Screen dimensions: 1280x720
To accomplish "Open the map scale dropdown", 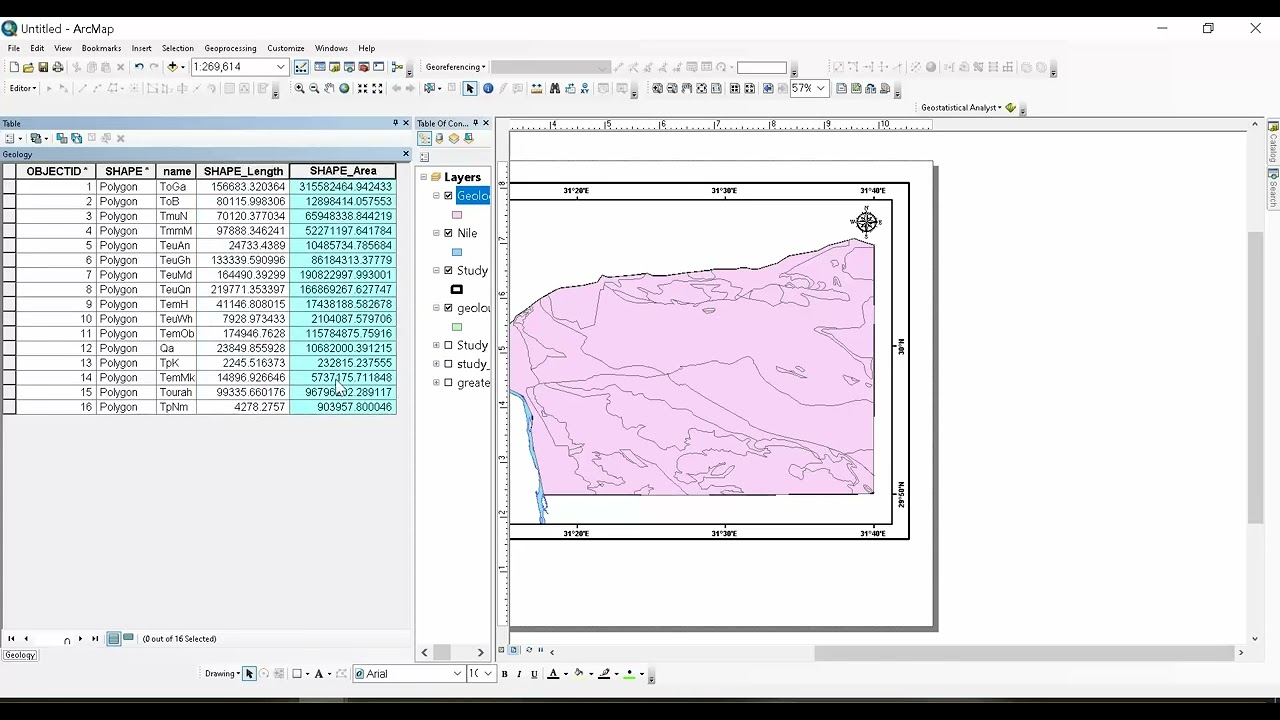I will click(280, 67).
